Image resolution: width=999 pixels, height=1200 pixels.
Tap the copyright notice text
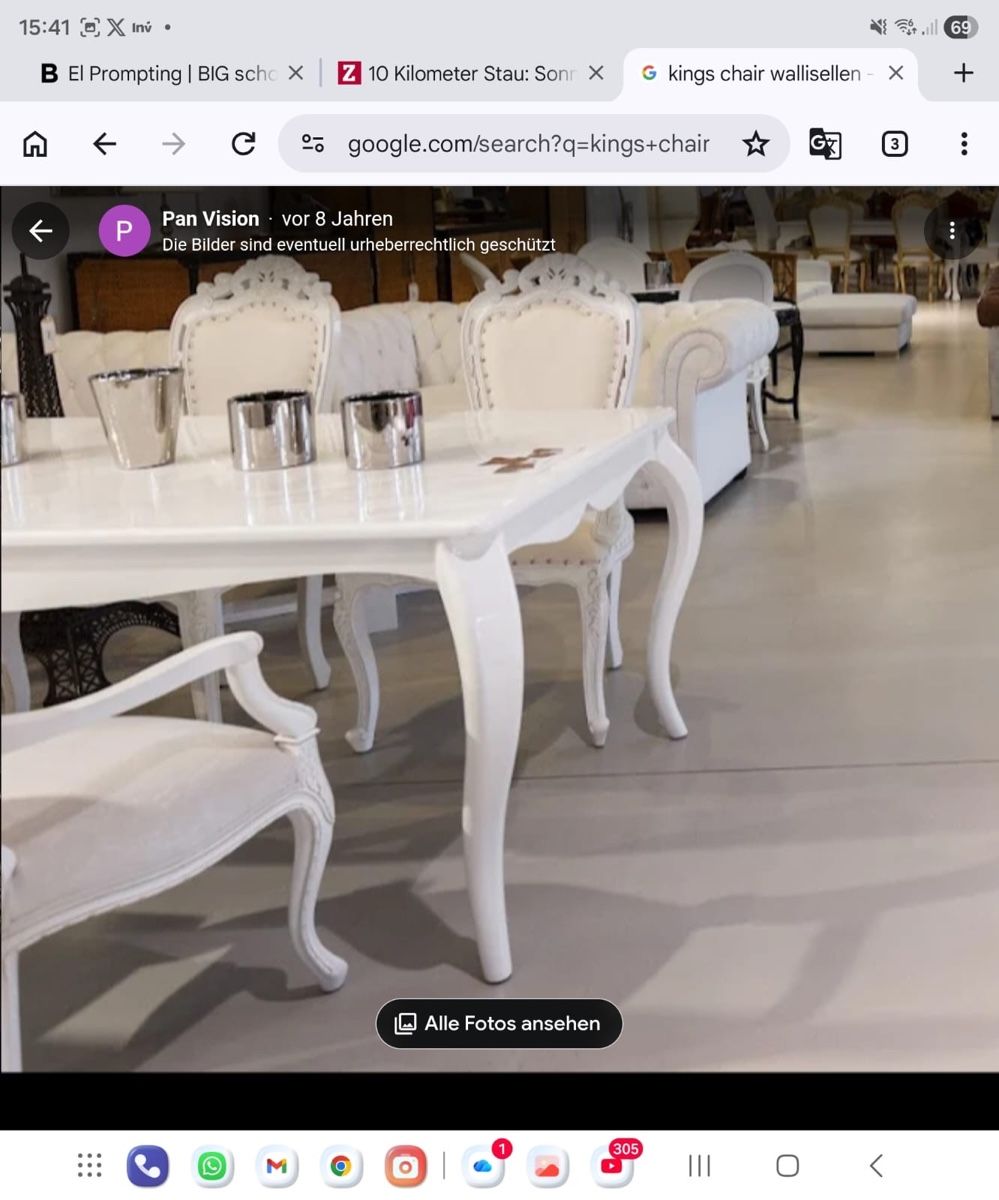pyautogui.click(x=359, y=245)
